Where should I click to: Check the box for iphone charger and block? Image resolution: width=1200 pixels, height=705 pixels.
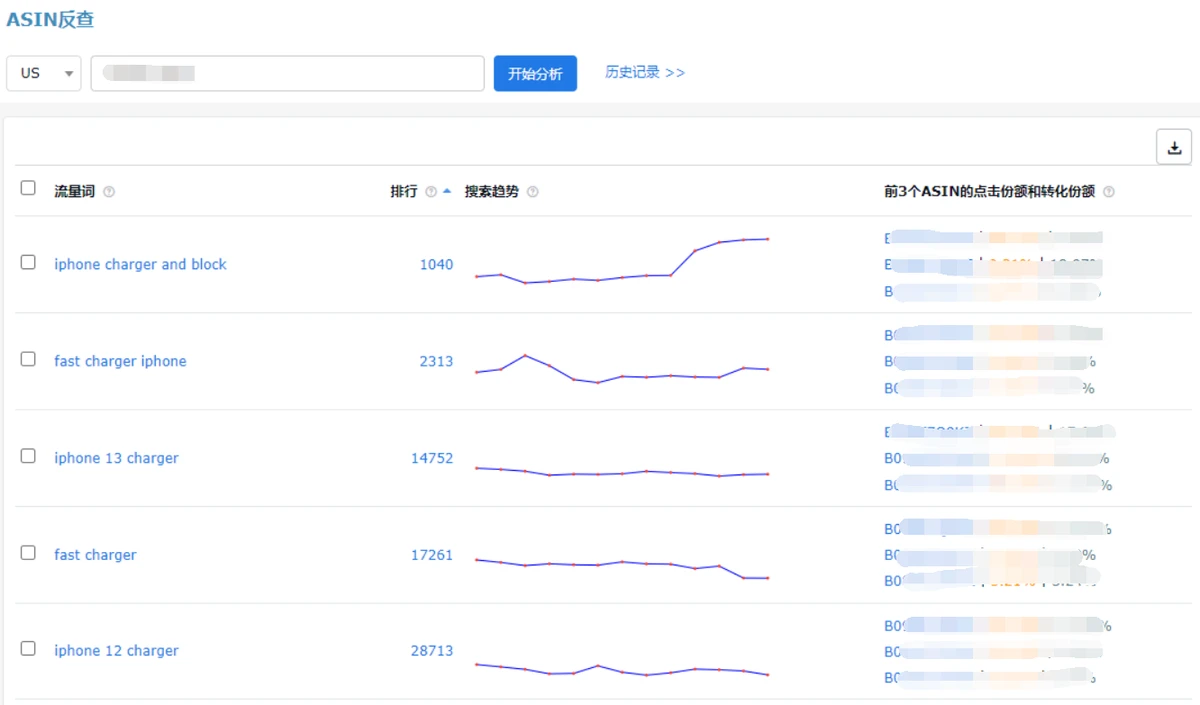(28, 262)
